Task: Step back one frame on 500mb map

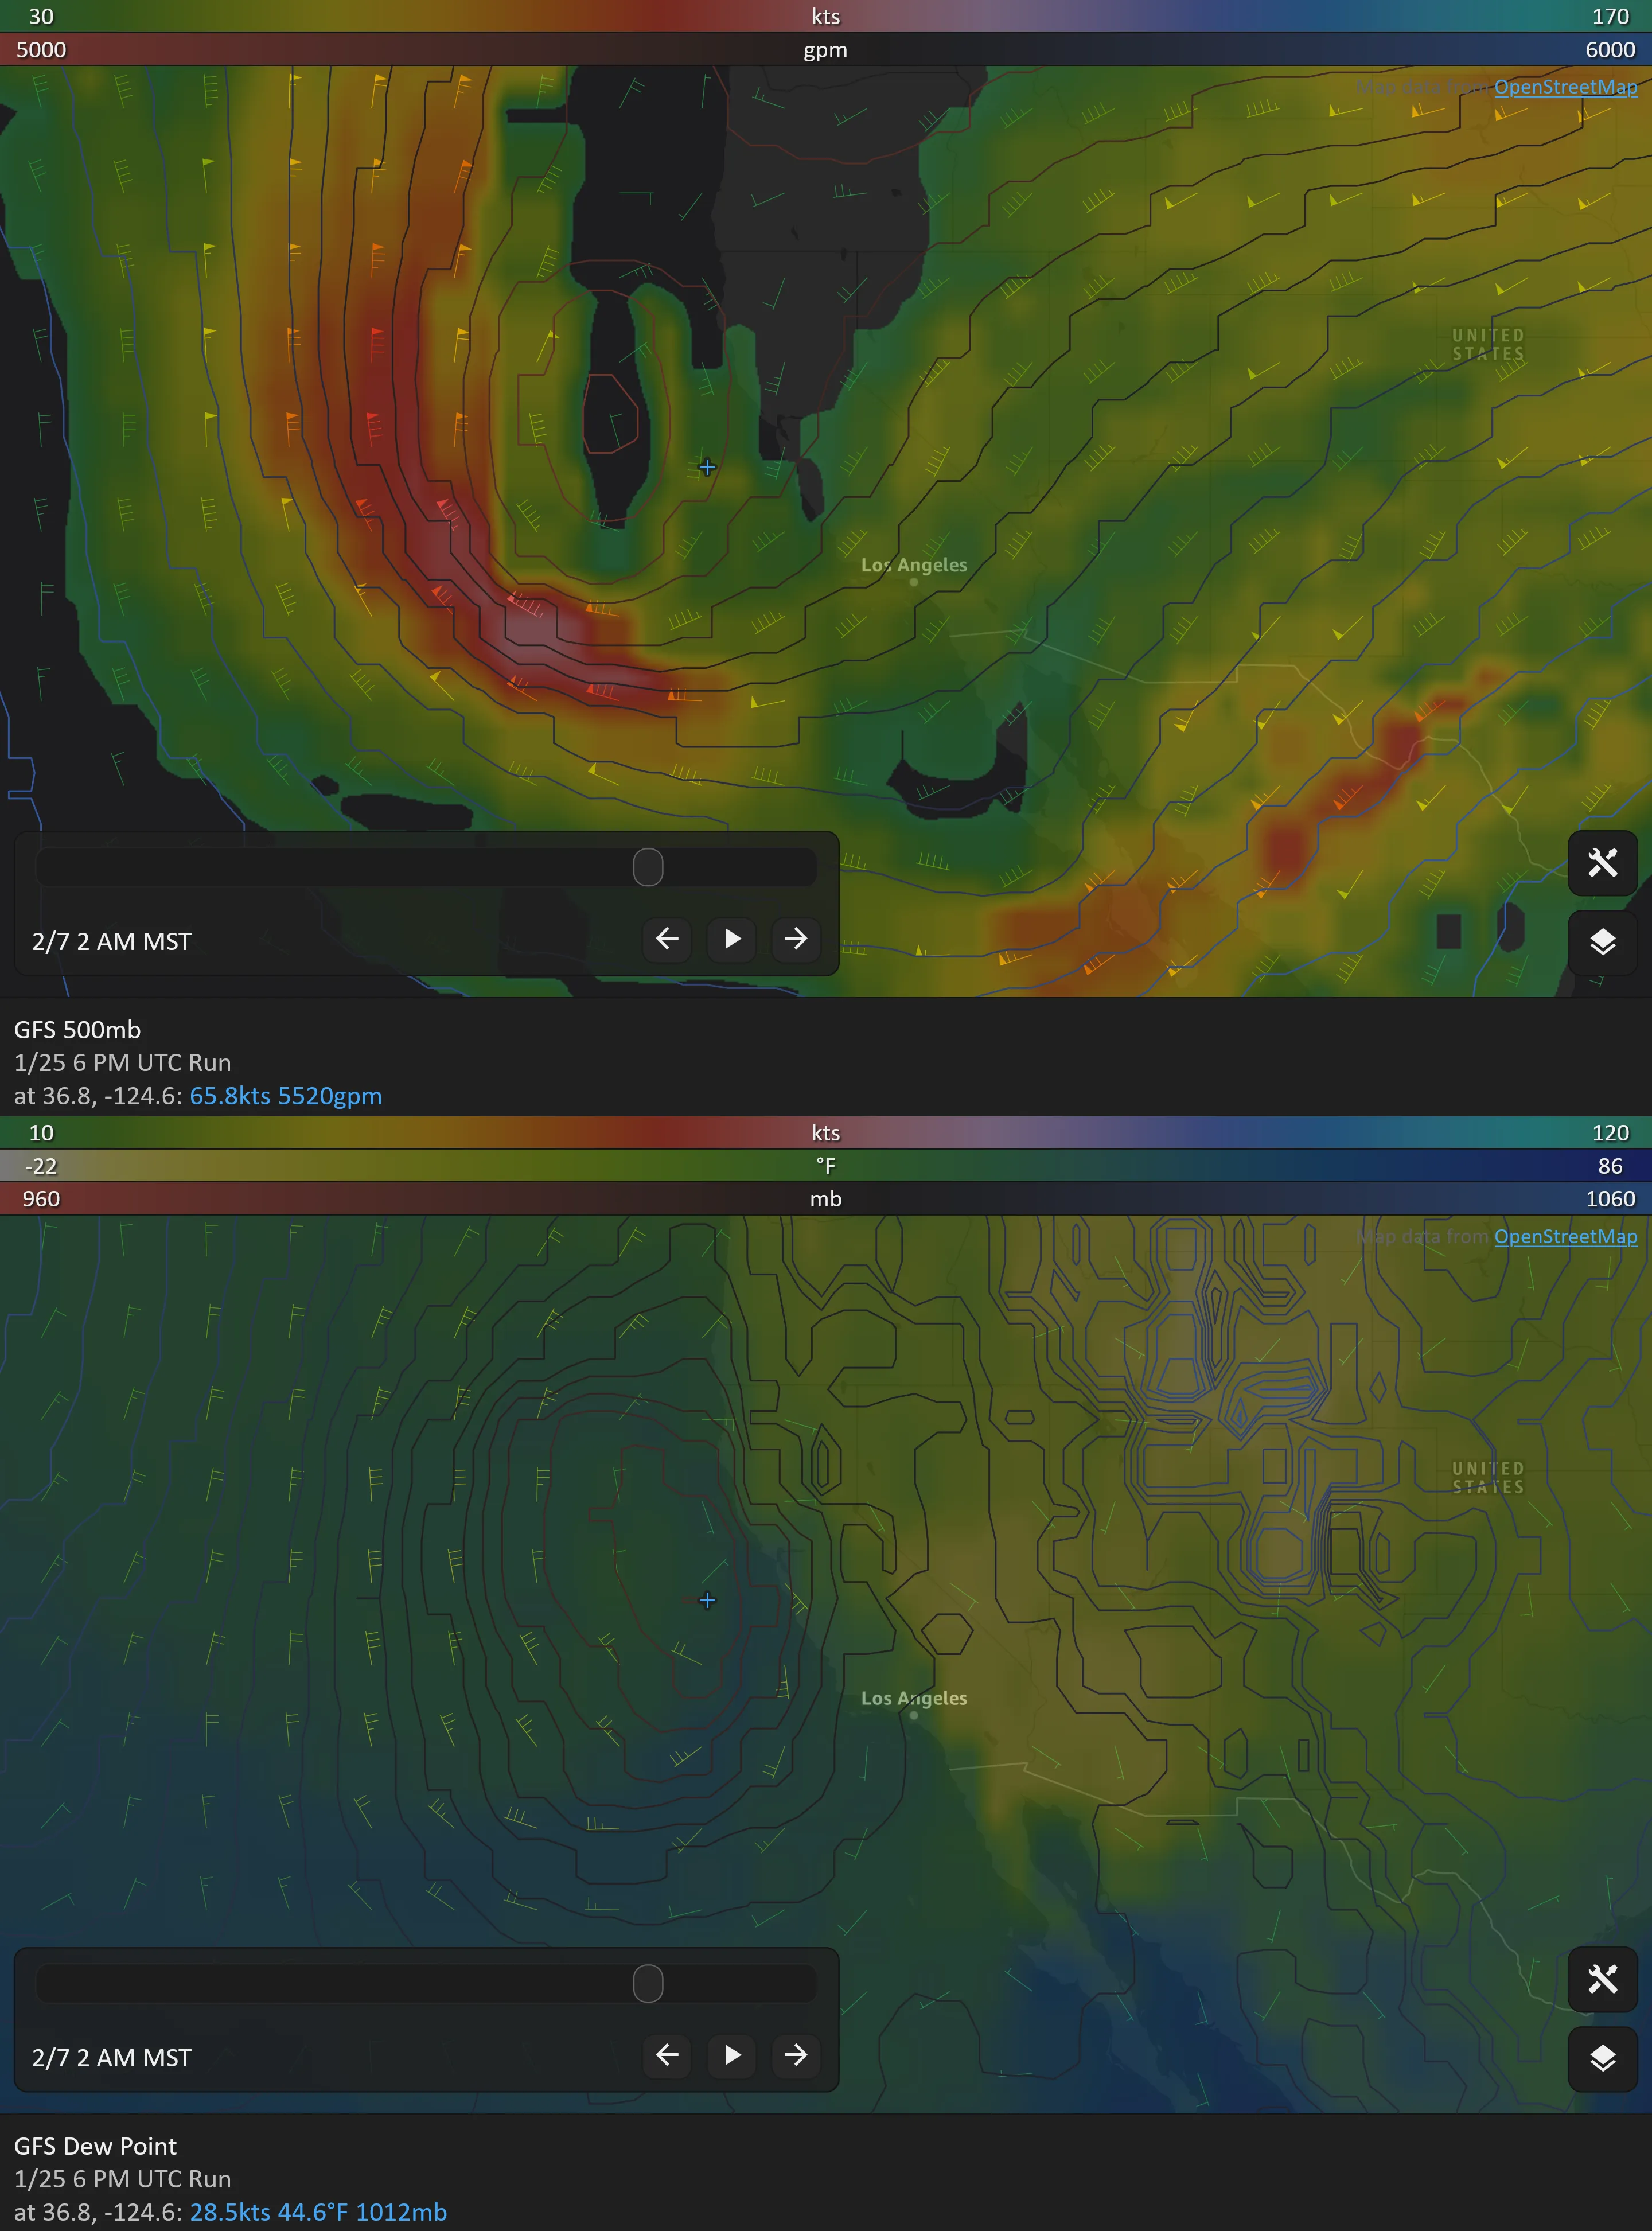Action: [x=667, y=939]
